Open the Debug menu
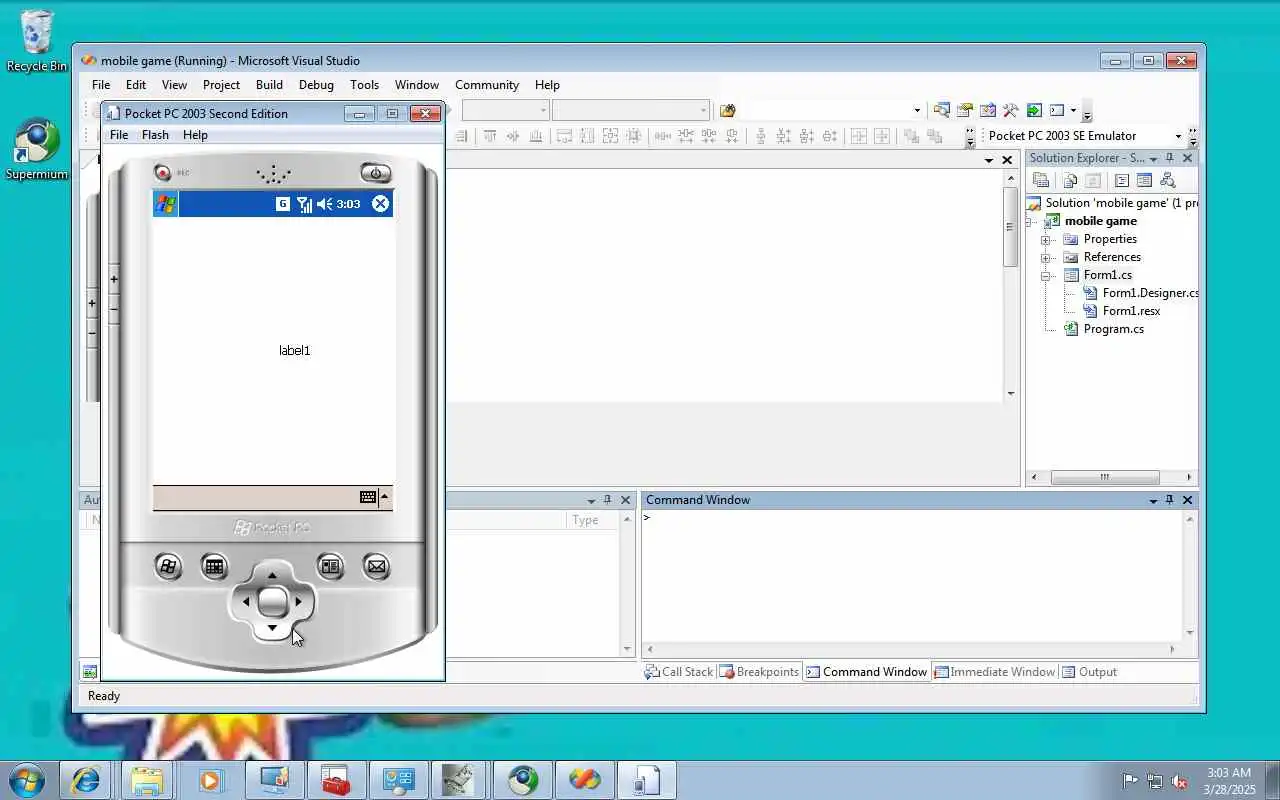This screenshot has width=1280, height=800. click(316, 85)
